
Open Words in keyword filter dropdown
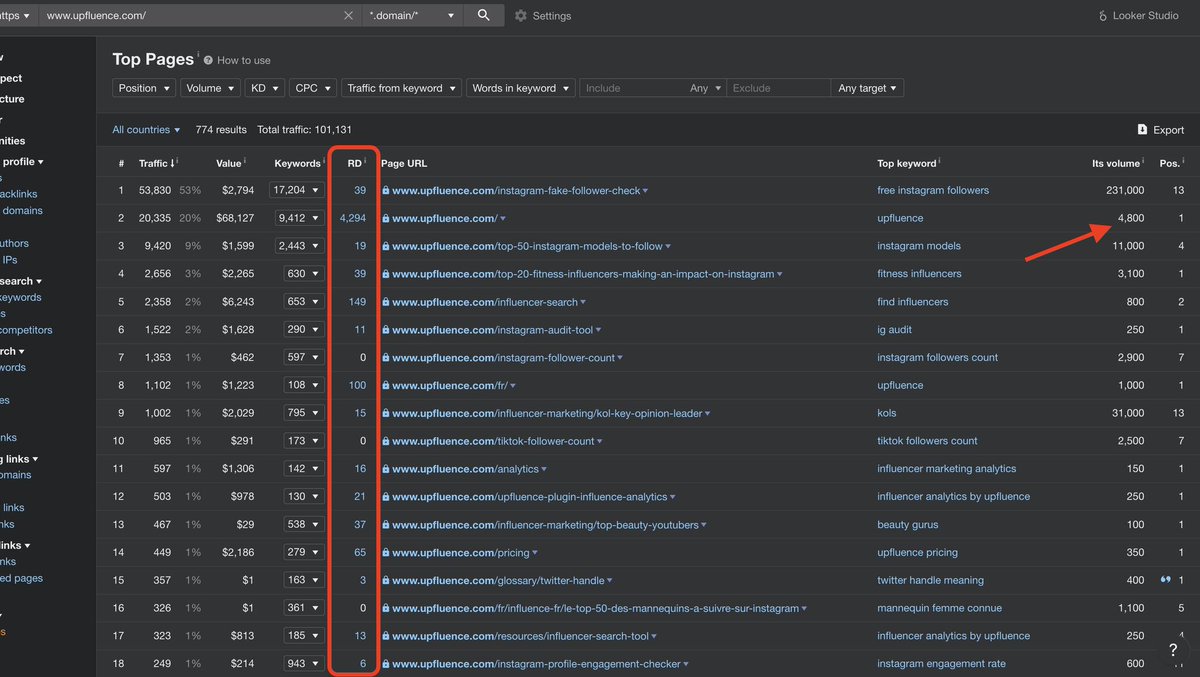pyautogui.click(x=520, y=88)
